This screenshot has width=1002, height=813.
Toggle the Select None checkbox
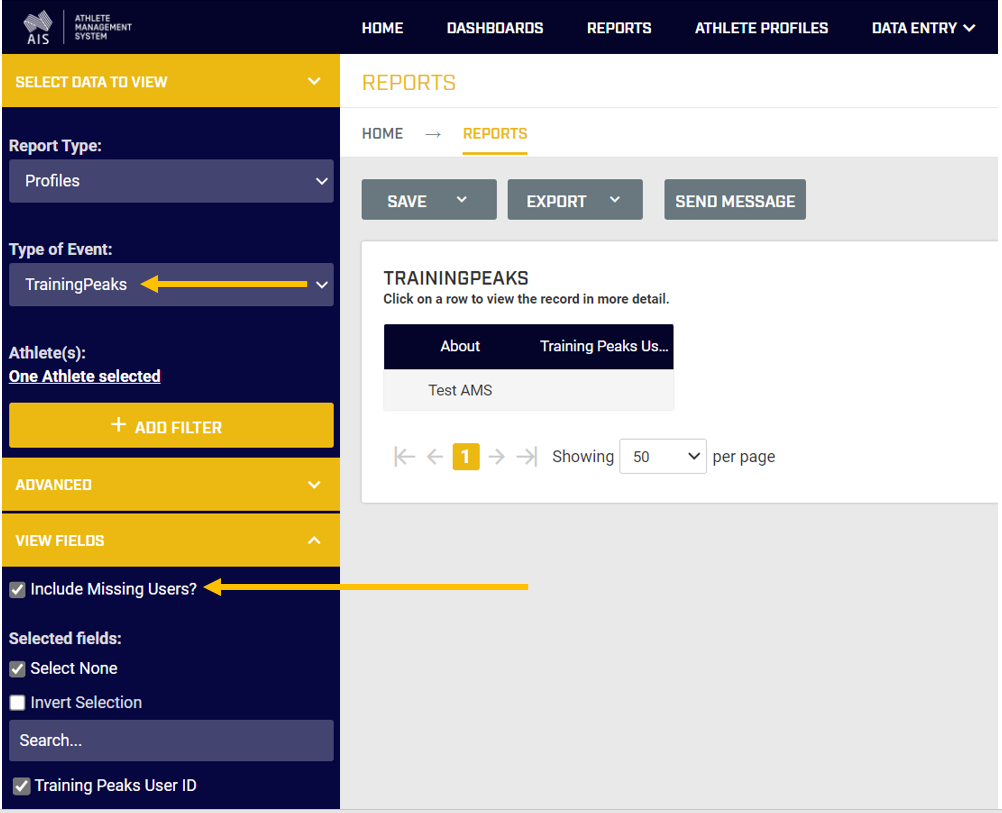click(17, 669)
